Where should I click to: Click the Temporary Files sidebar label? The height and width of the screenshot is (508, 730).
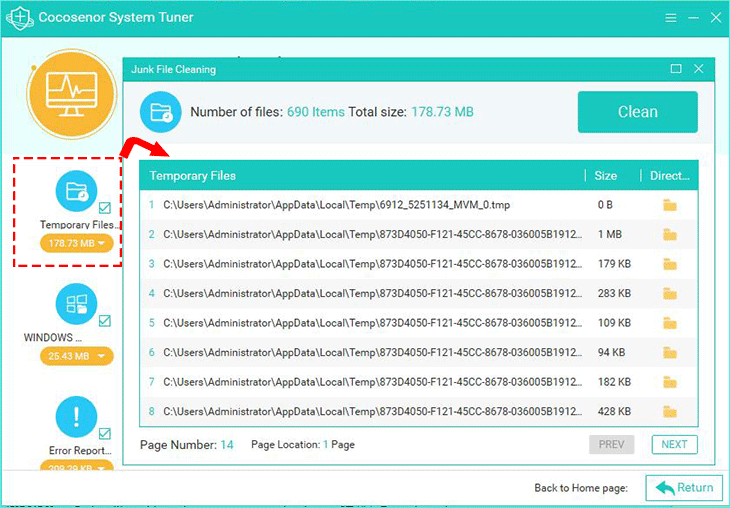pos(79,224)
